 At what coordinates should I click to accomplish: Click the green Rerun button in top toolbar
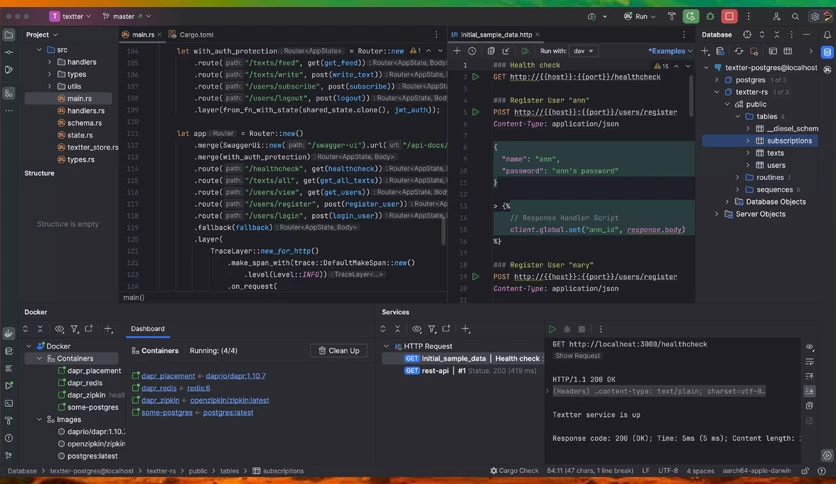[x=690, y=17]
